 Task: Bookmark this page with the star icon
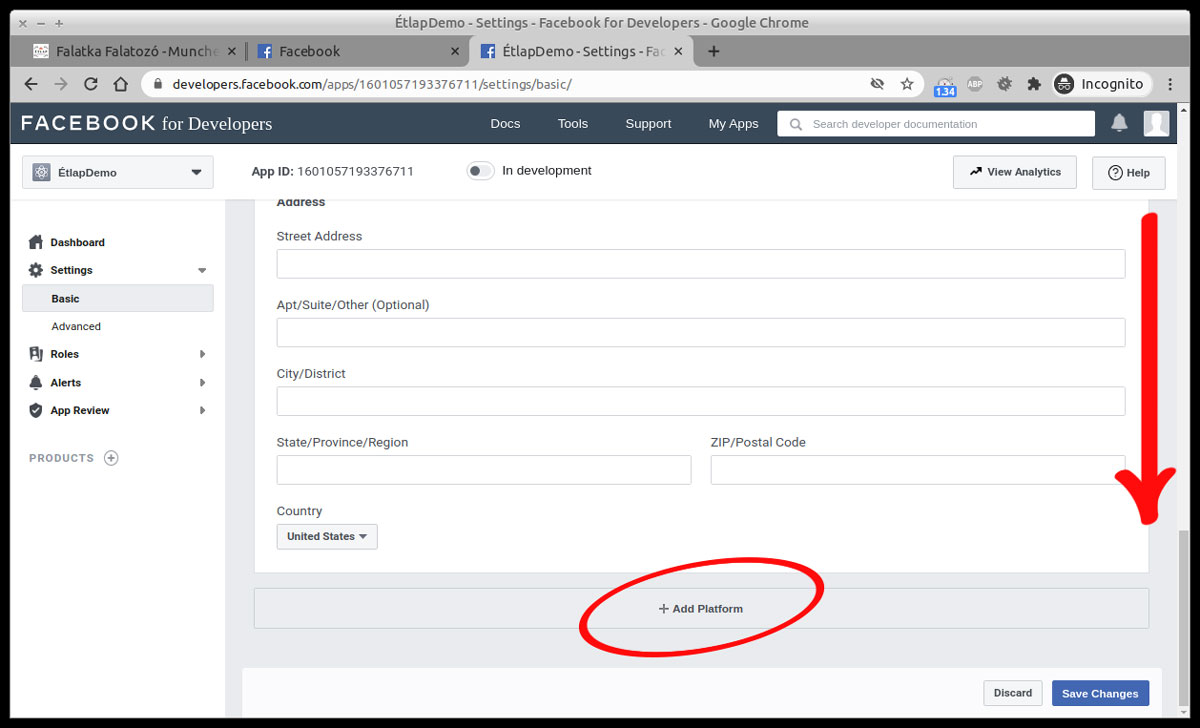coord(907,84)
